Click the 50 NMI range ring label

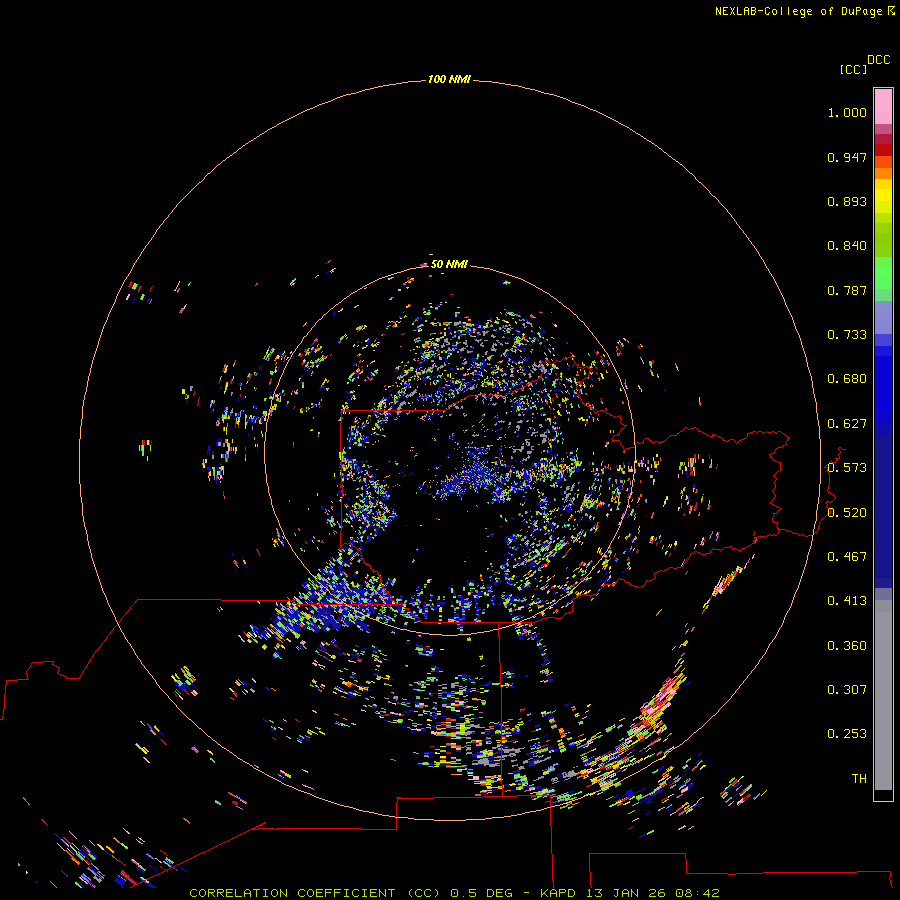coord(449,264)
